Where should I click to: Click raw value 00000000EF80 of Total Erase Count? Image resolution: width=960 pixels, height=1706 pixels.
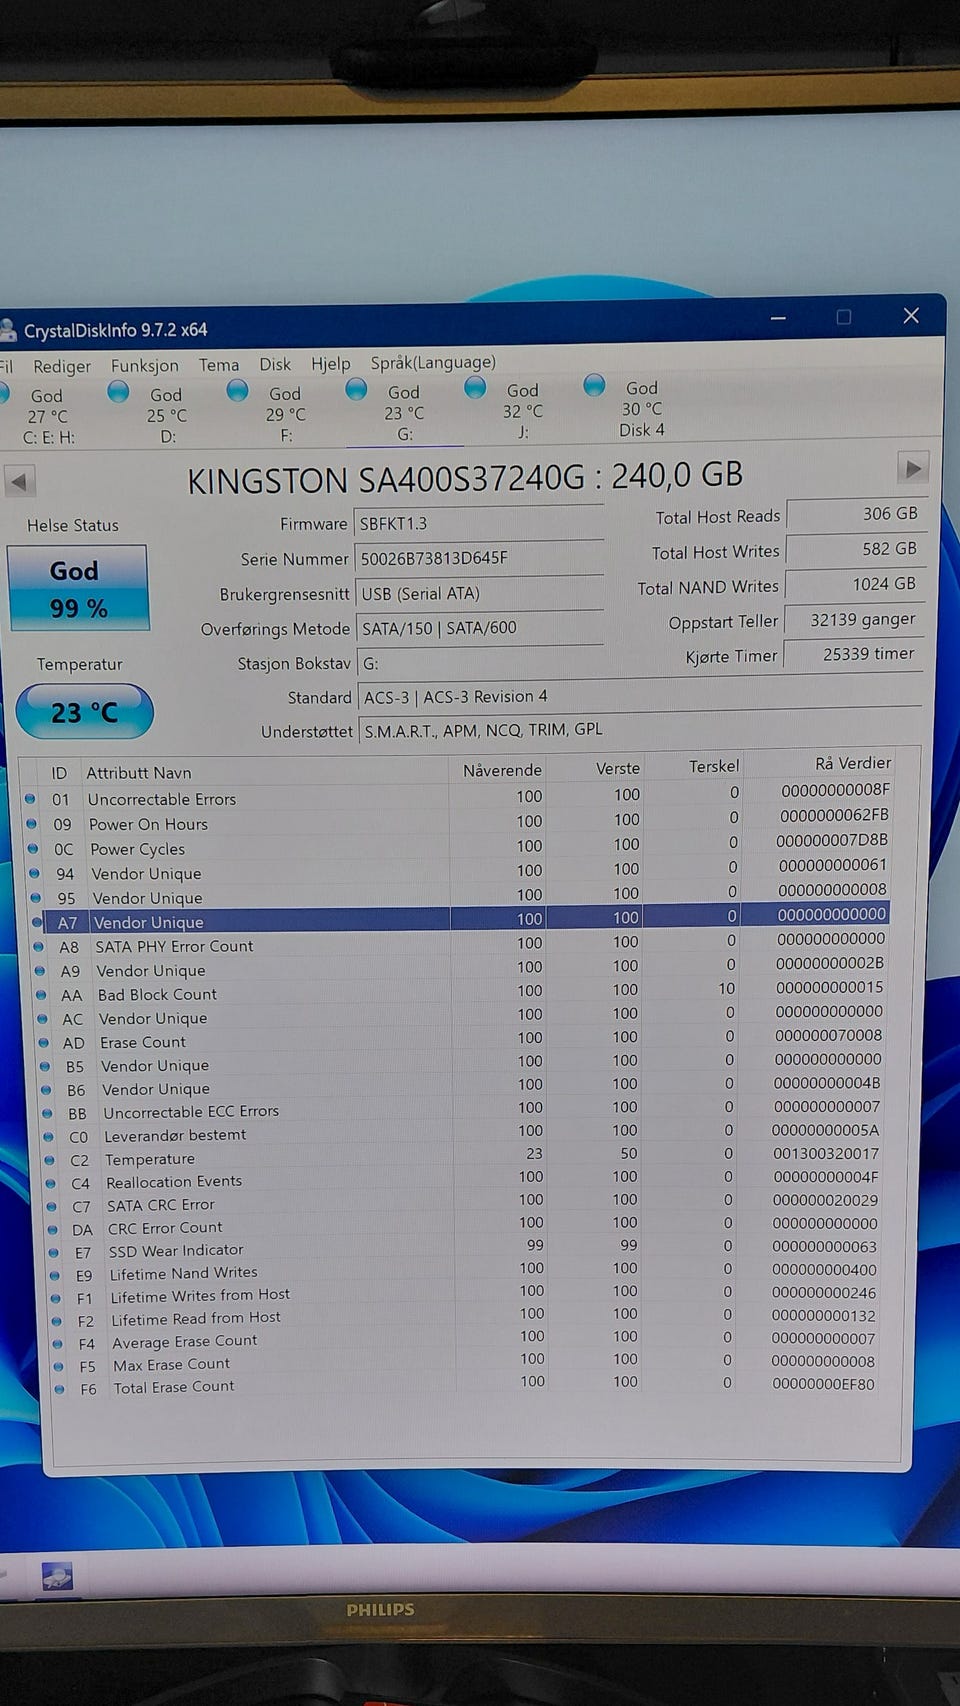pyautogui.click(x=823, y=1384)
